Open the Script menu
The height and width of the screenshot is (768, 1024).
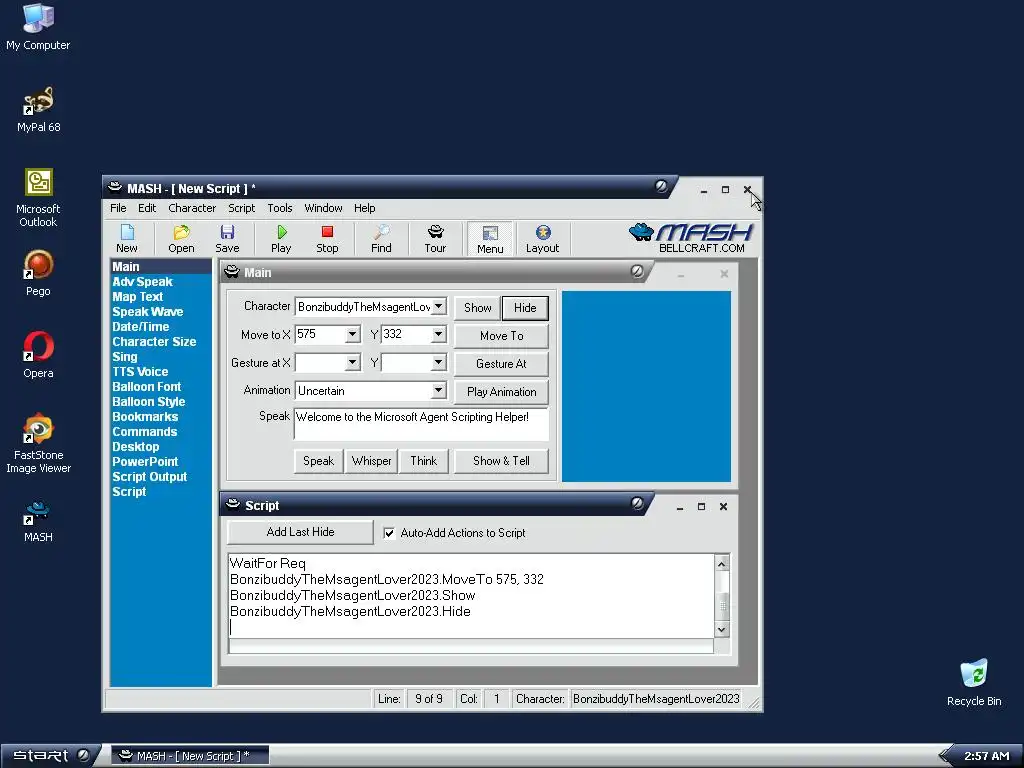click(x=242, y=208)
